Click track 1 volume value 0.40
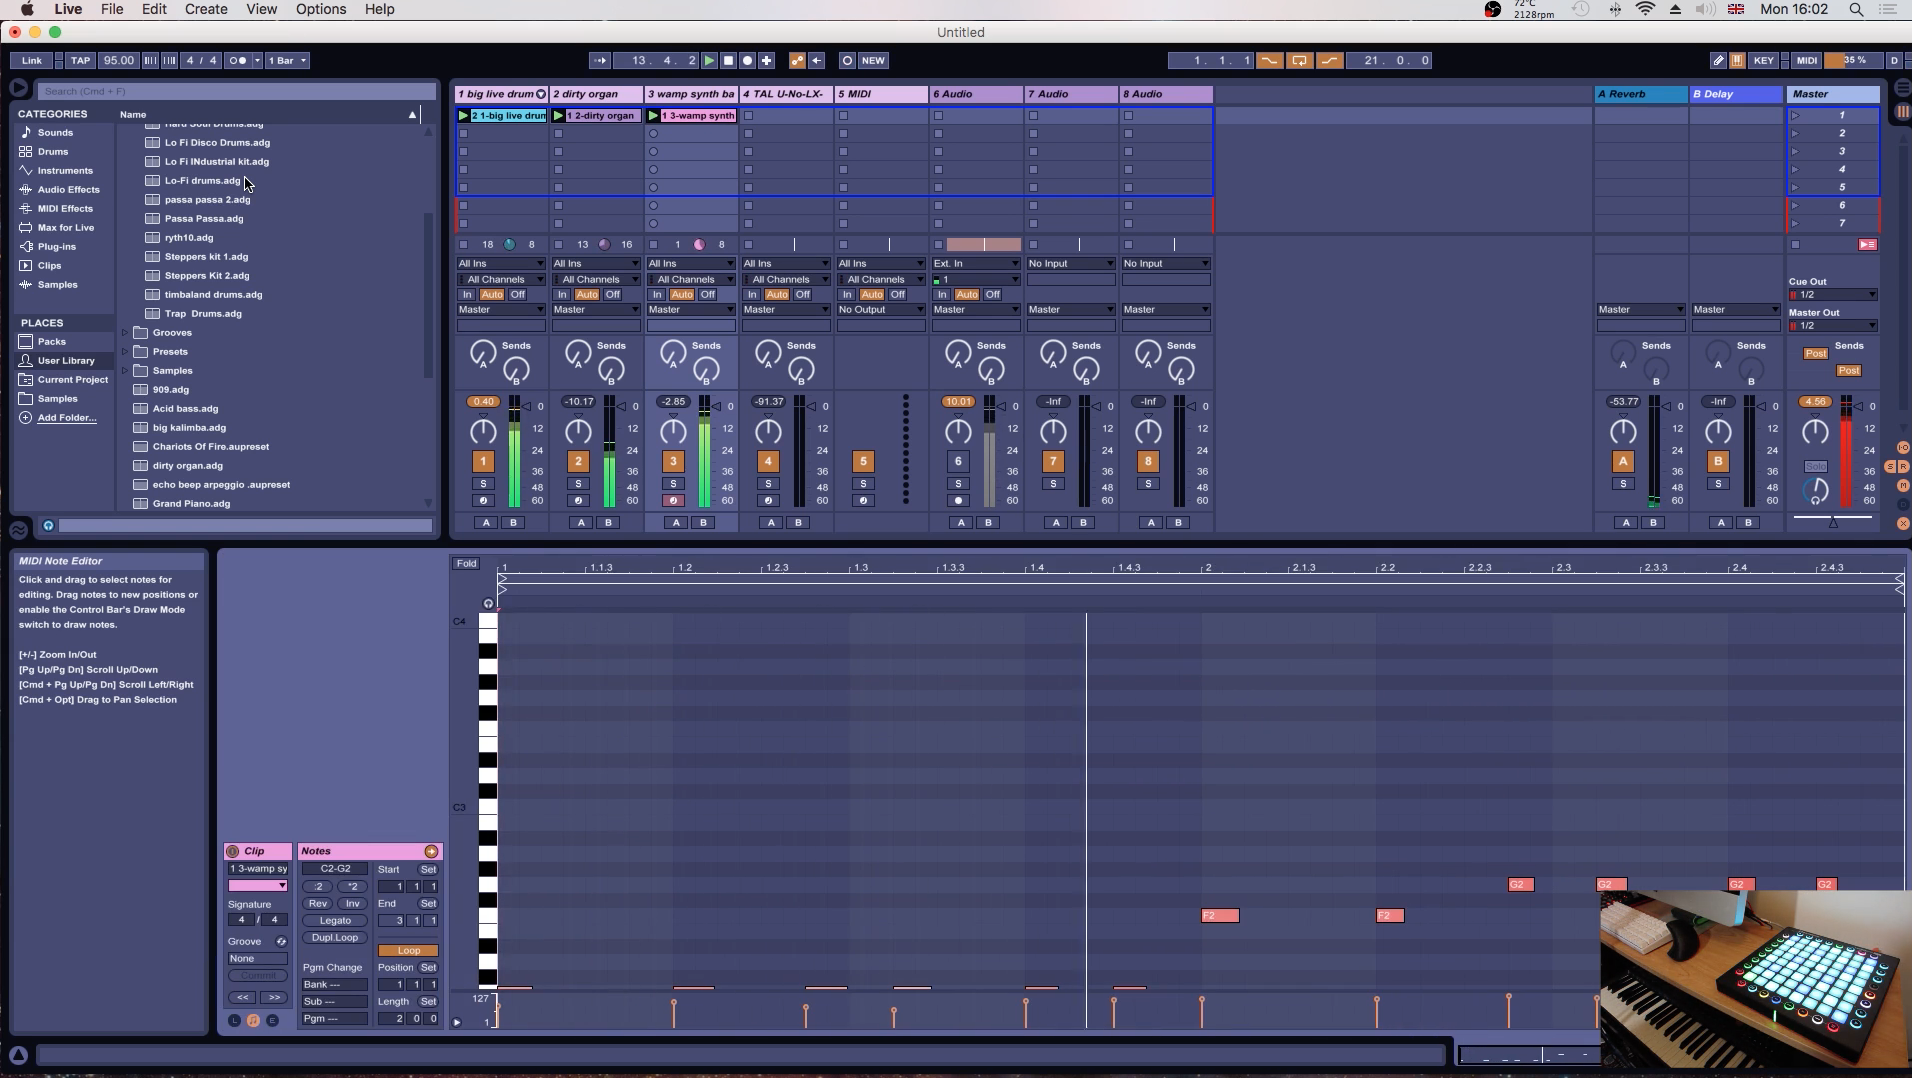 pyautogui.click(x=483, y=401)
